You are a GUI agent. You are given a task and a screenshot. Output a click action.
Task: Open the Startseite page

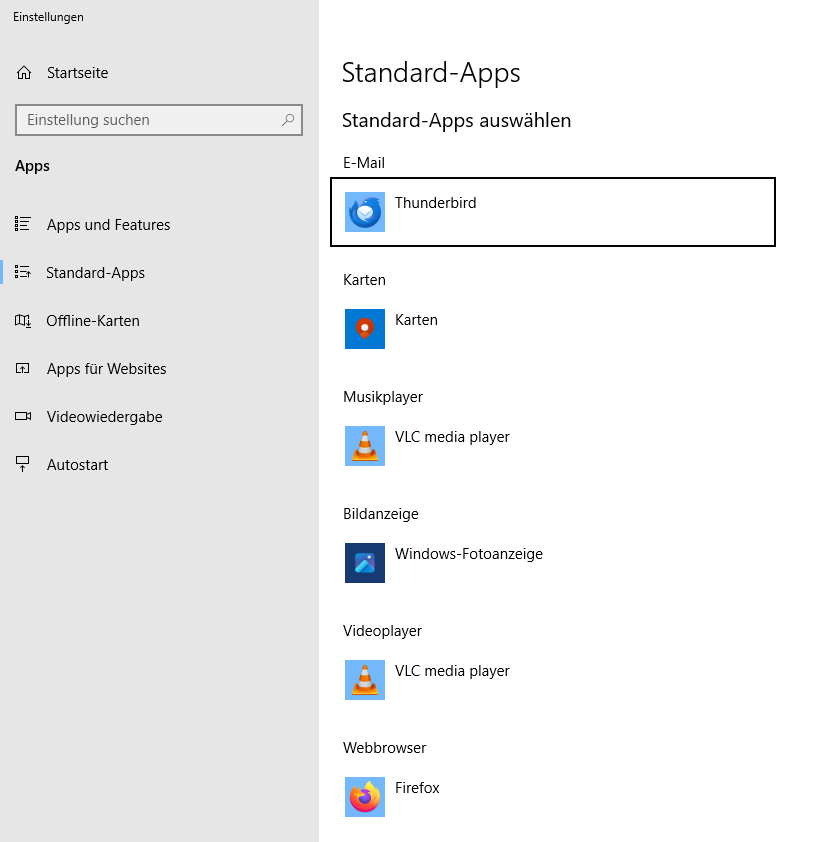[159, 72]
